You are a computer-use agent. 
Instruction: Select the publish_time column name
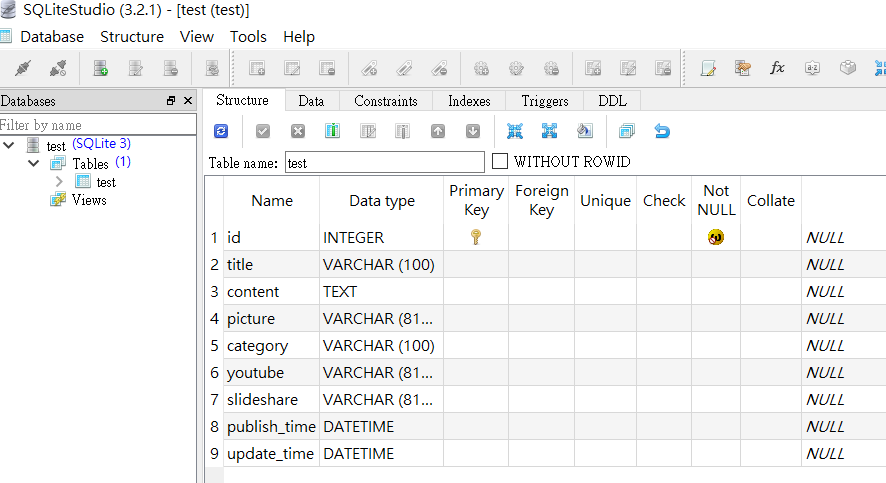click(271, 427)
